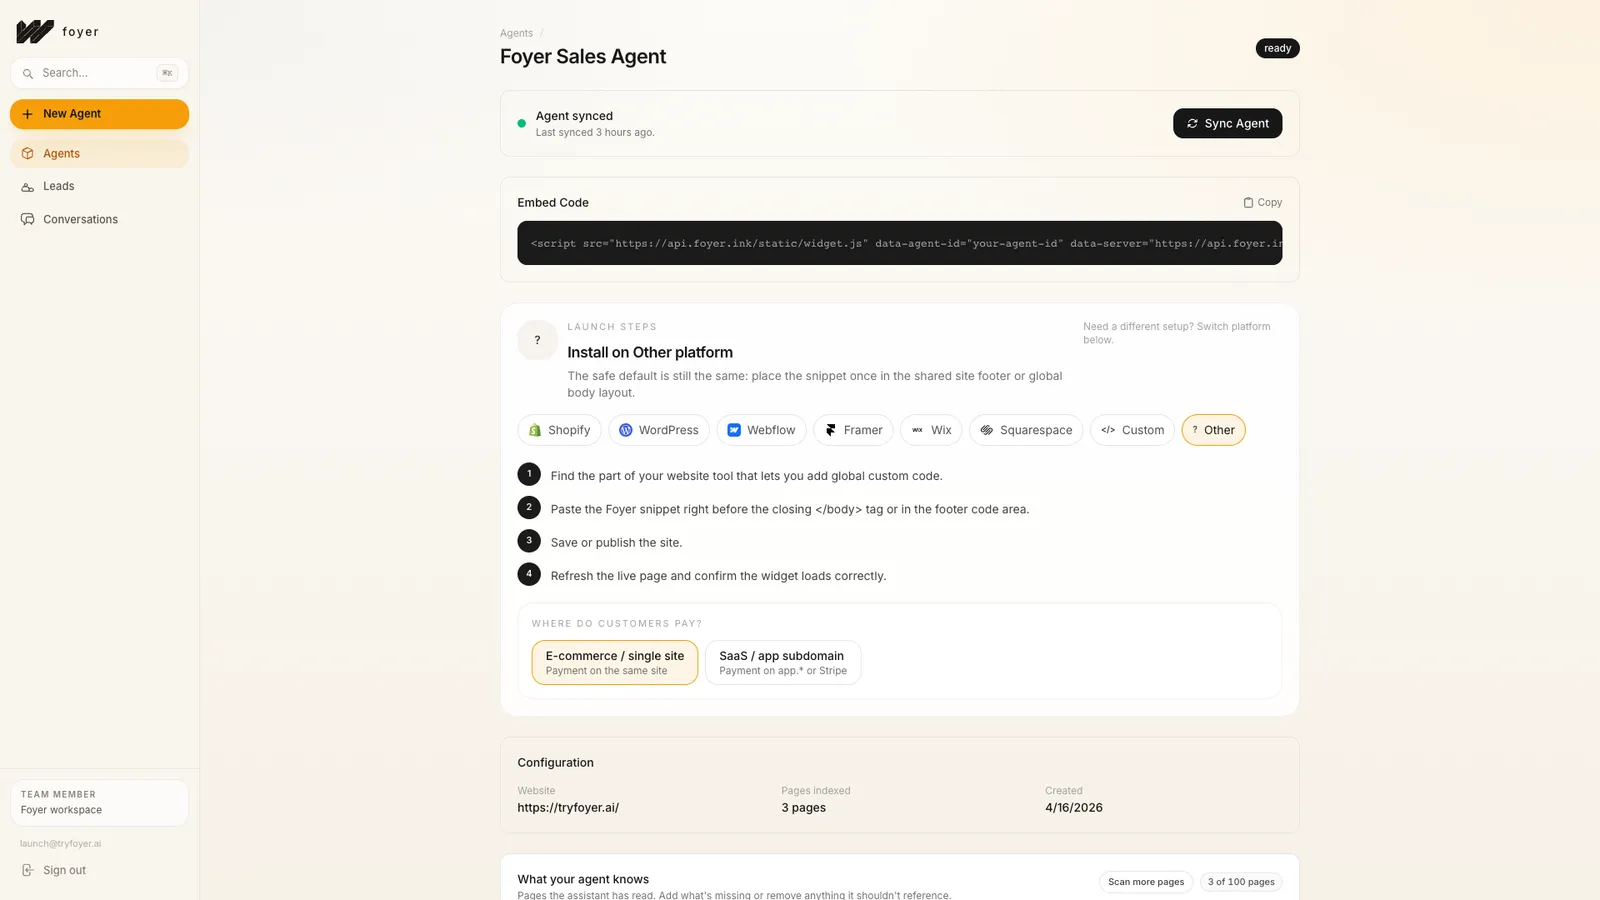Click the Created date 4/16/2026
Screen dimensions: 1600x900
click(x=1074, y=808)
